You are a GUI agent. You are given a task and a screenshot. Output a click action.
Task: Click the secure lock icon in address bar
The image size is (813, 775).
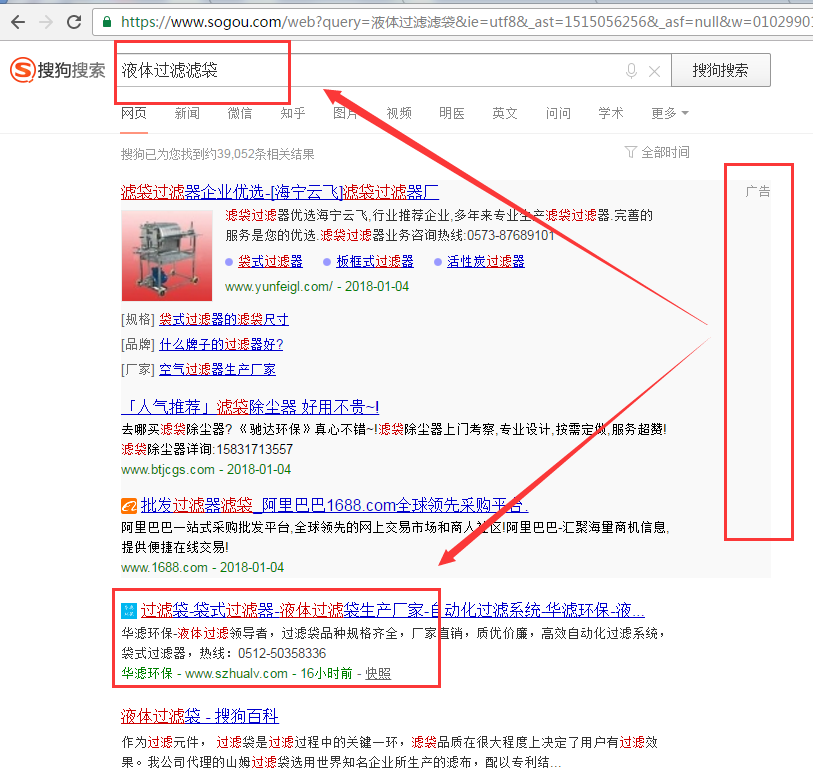coord(108,21)
